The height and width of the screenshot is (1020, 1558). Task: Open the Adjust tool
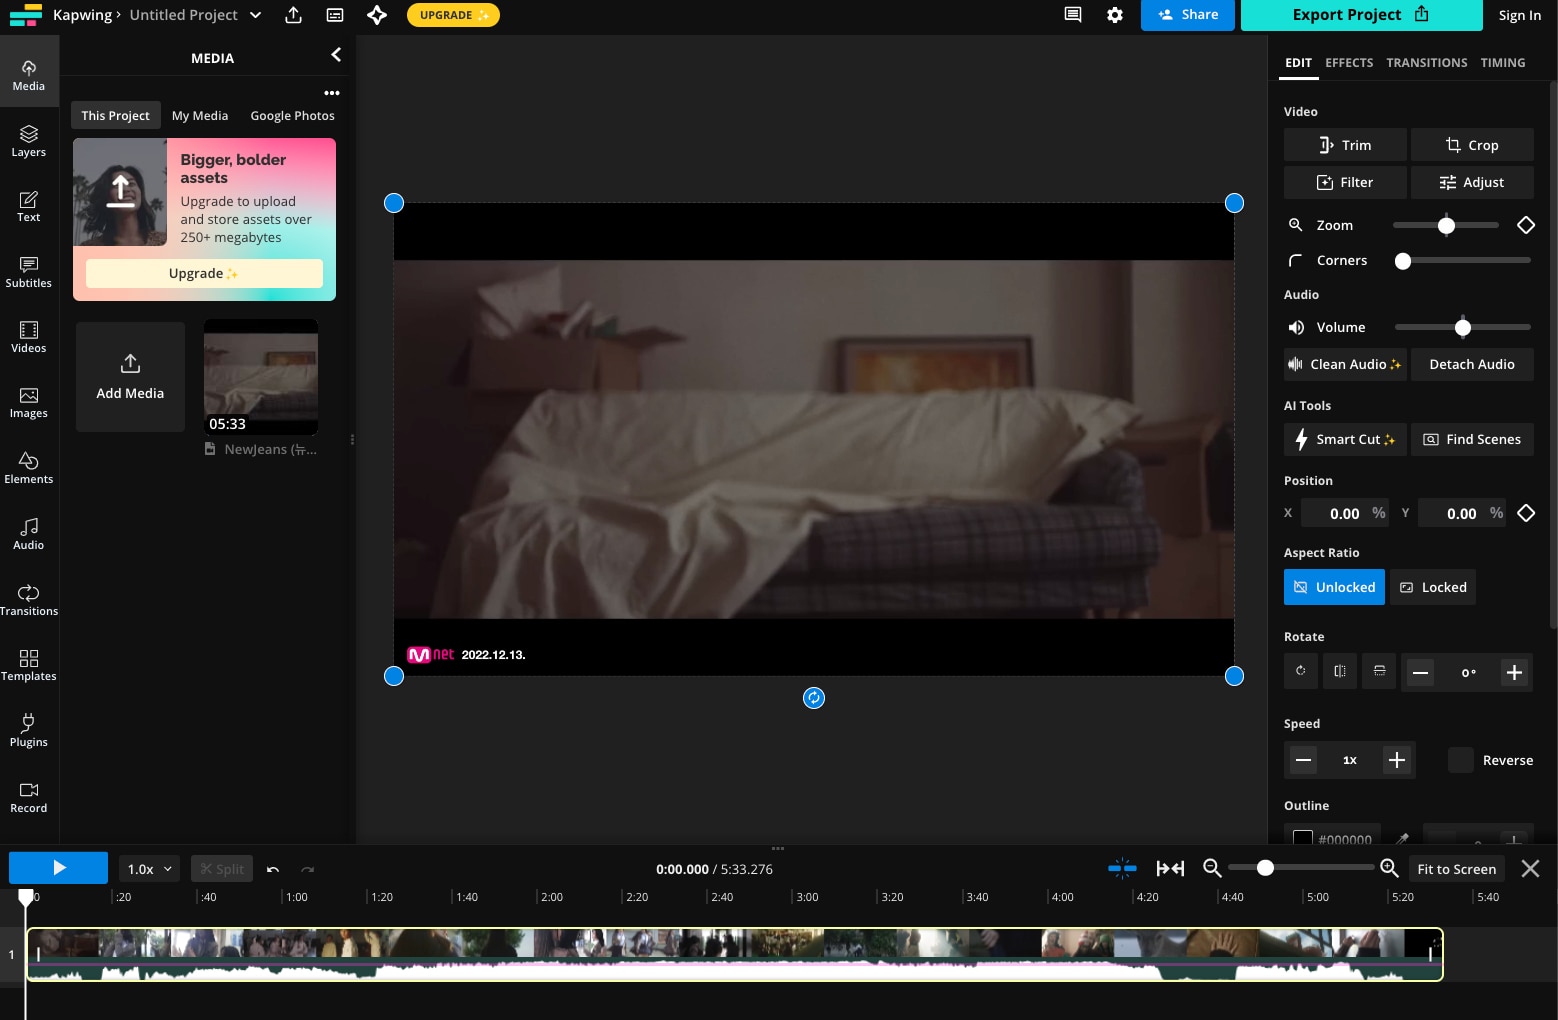[x=1472, y=182]
